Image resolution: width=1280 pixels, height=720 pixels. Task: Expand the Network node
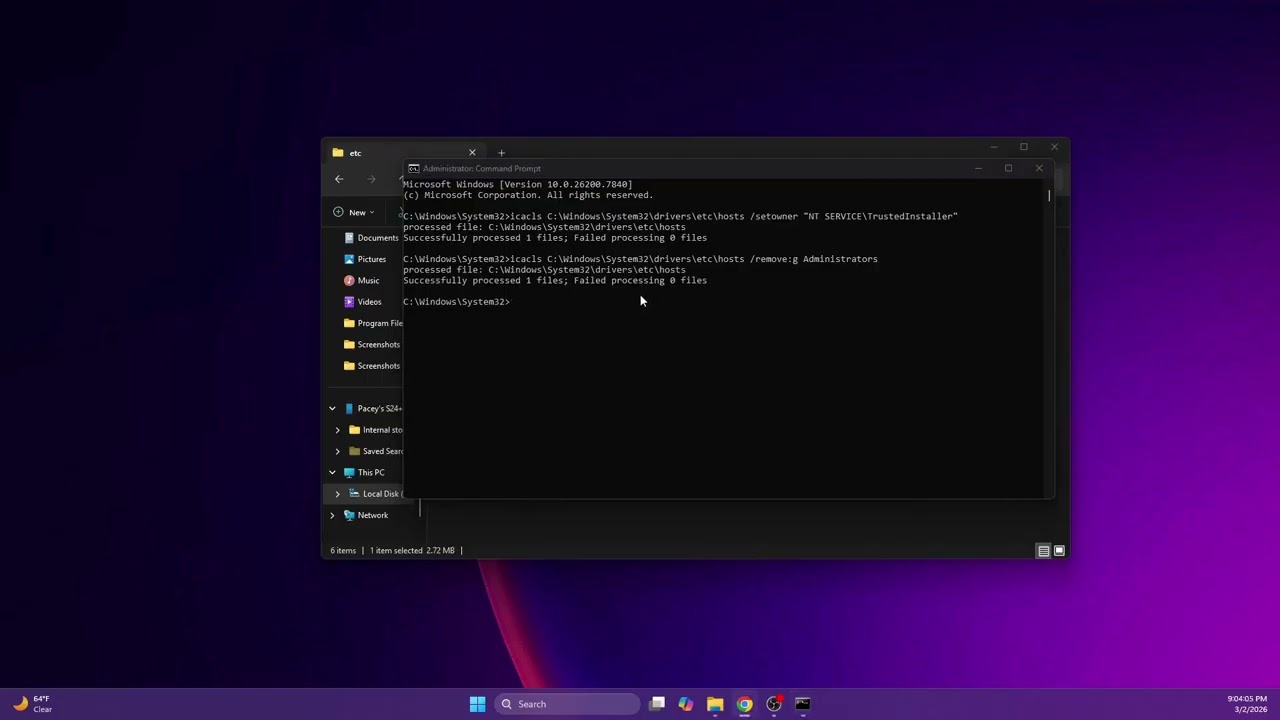tap(332, 515)
